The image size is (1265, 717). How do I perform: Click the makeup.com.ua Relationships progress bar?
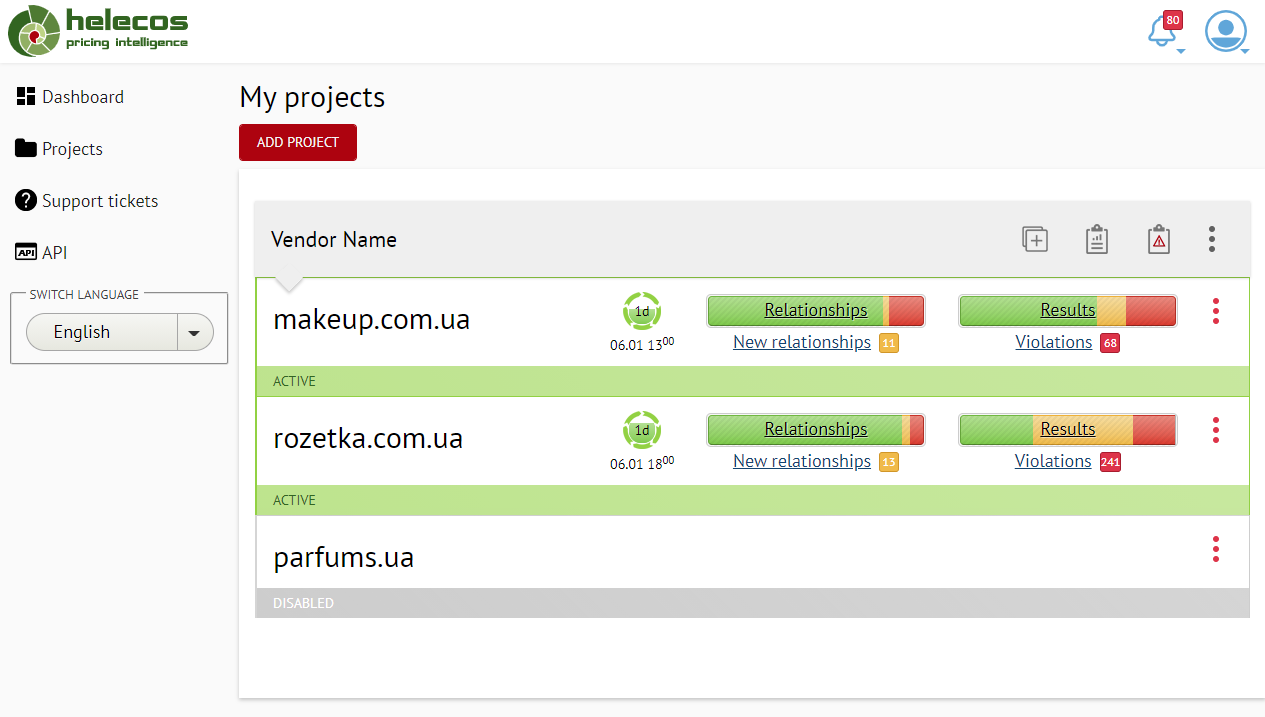(x=815, y=311)
